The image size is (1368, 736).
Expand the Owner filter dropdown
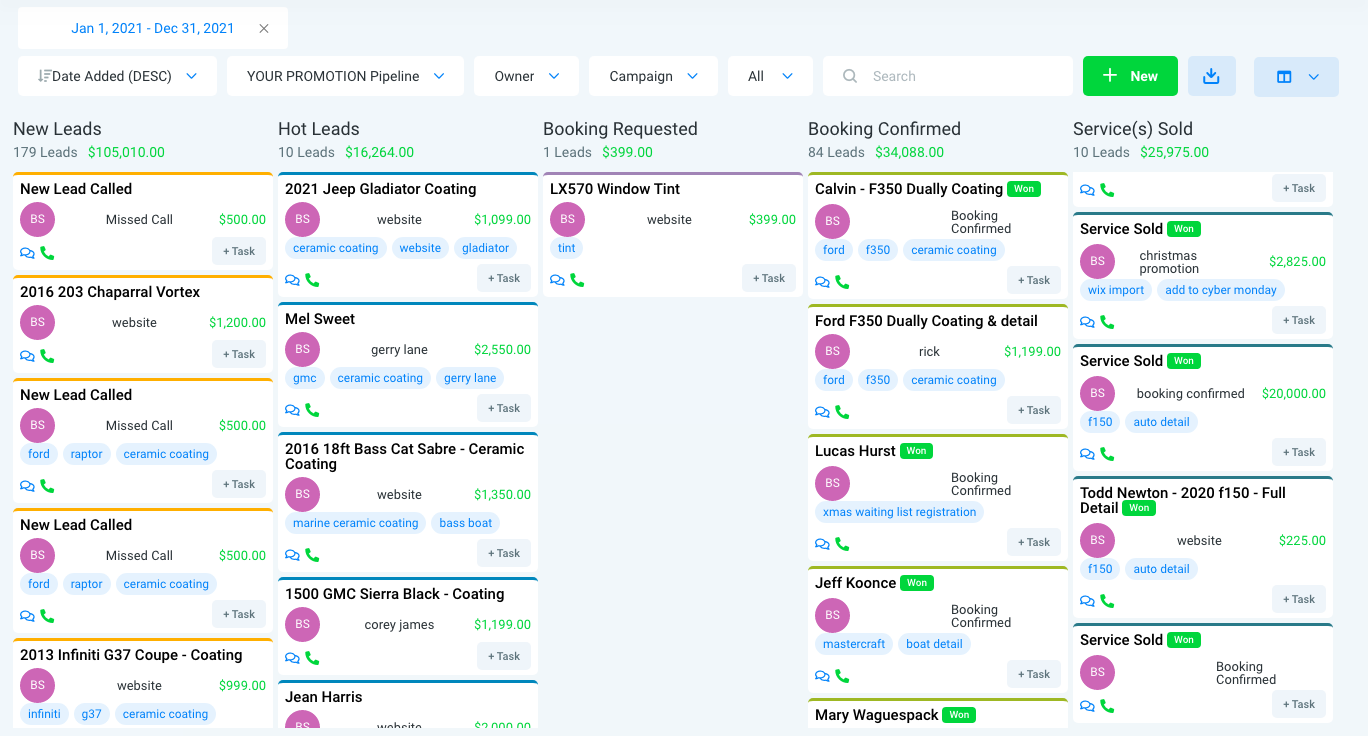click(526, 76)
